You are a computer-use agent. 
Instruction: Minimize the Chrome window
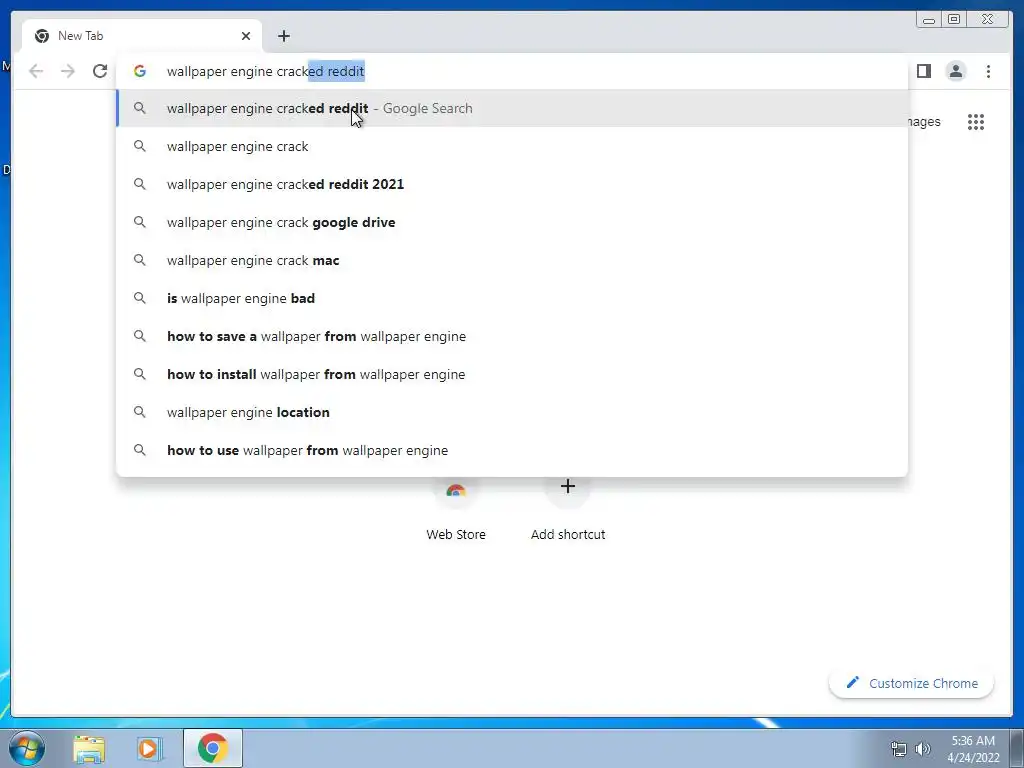coord(929,20)
